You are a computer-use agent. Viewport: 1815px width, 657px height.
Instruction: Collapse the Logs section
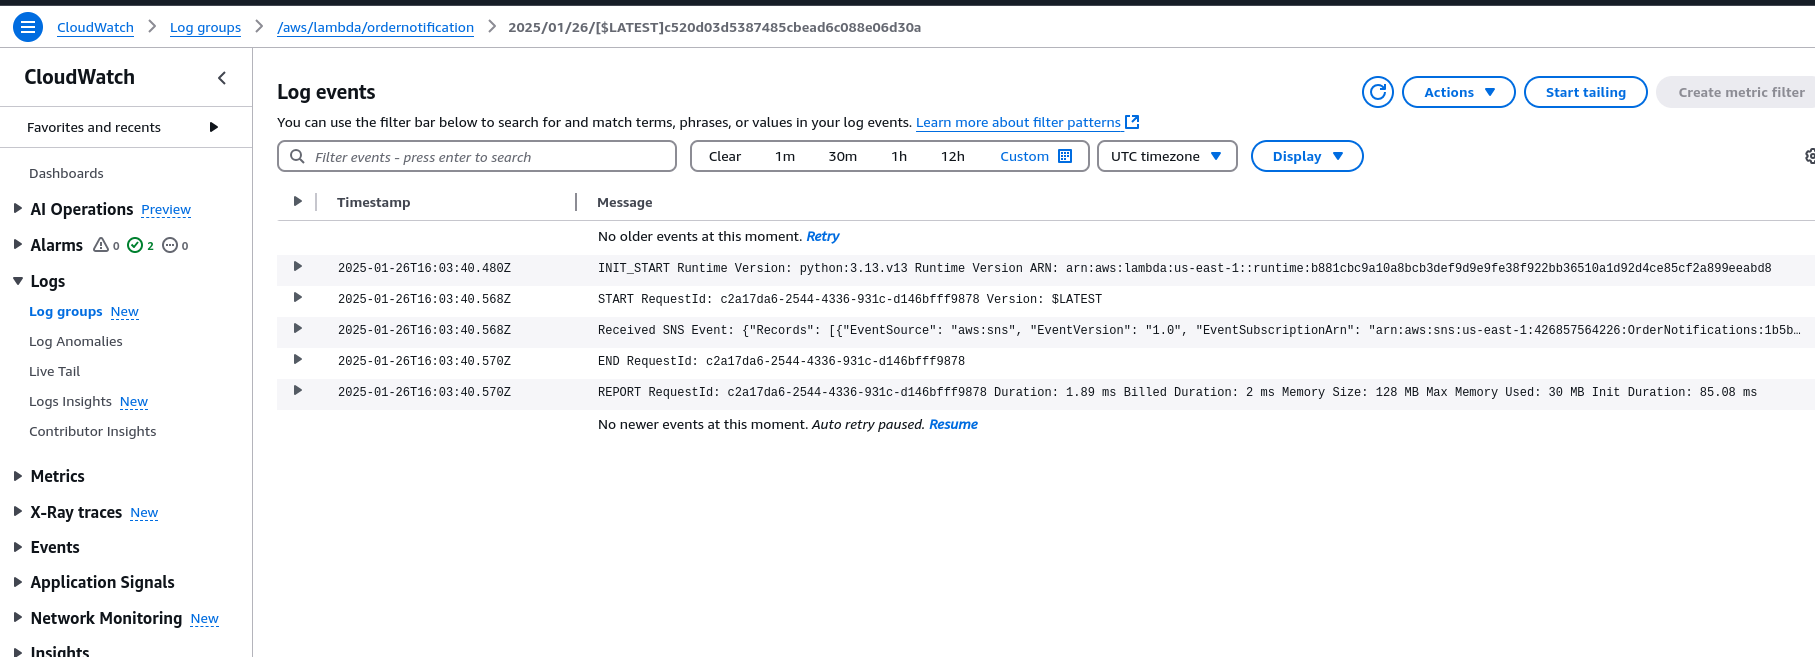point(18,281)
